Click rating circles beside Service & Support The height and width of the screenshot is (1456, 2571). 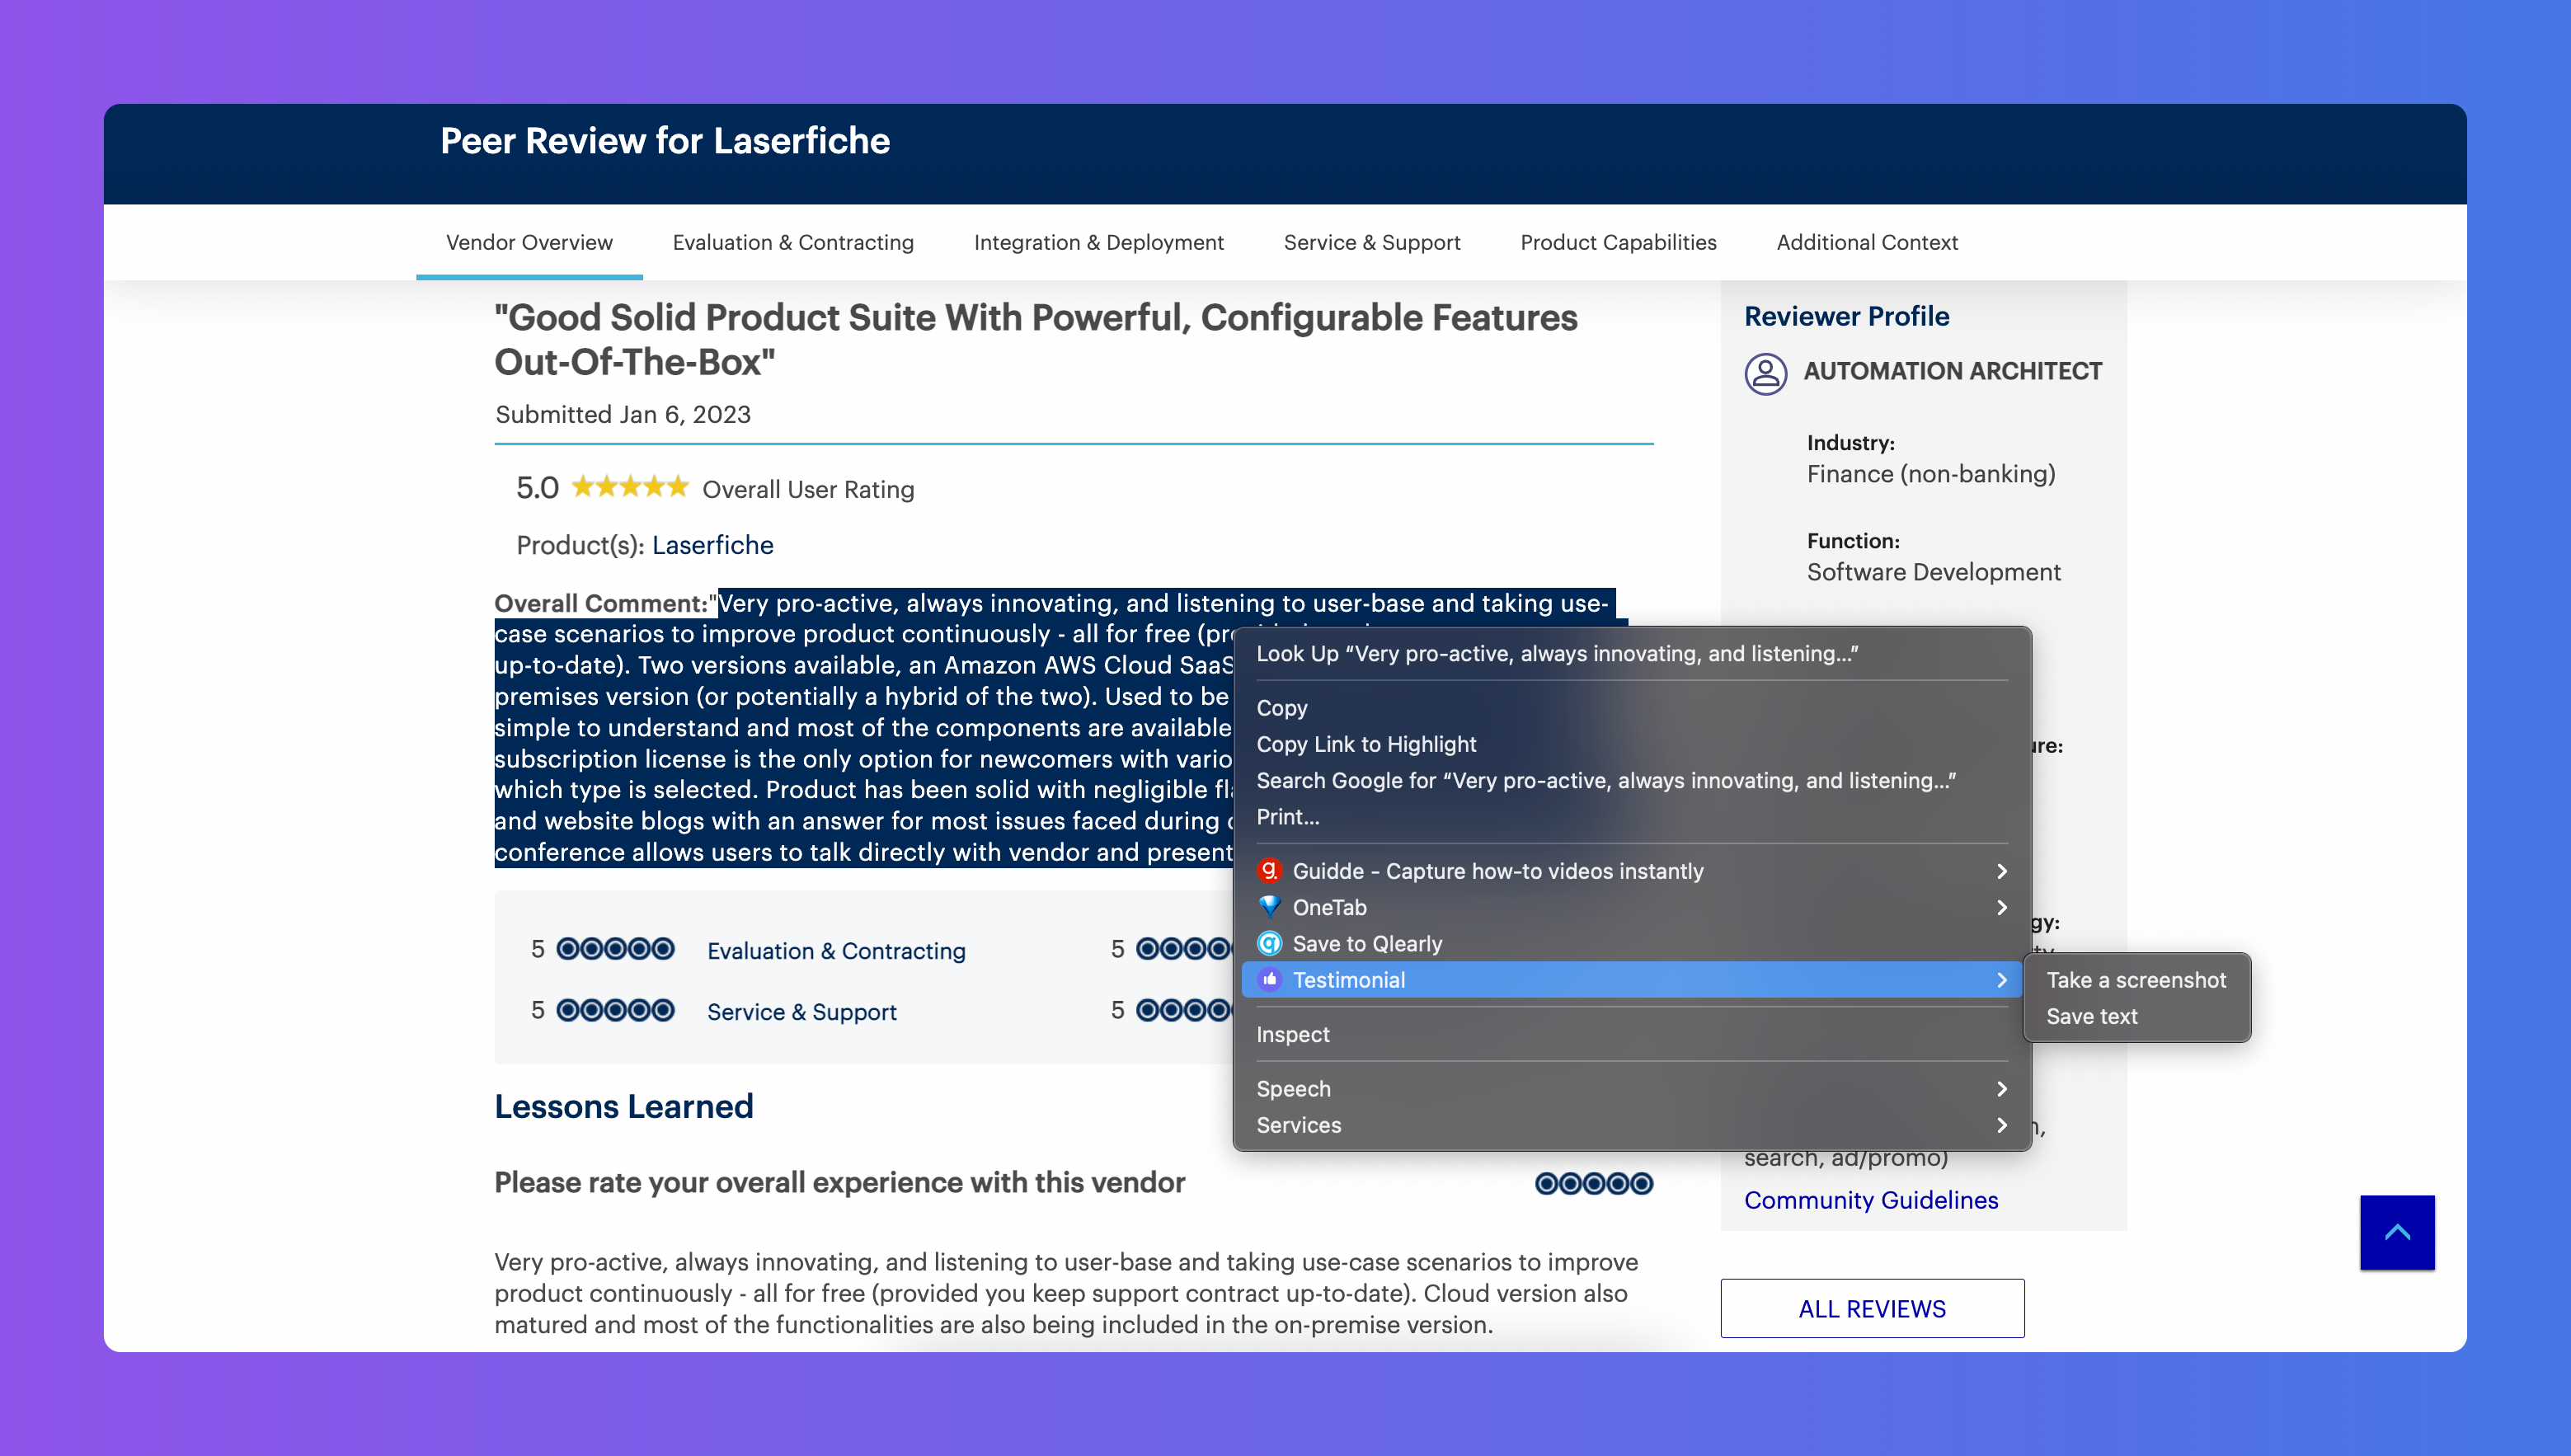point(615,1010)
